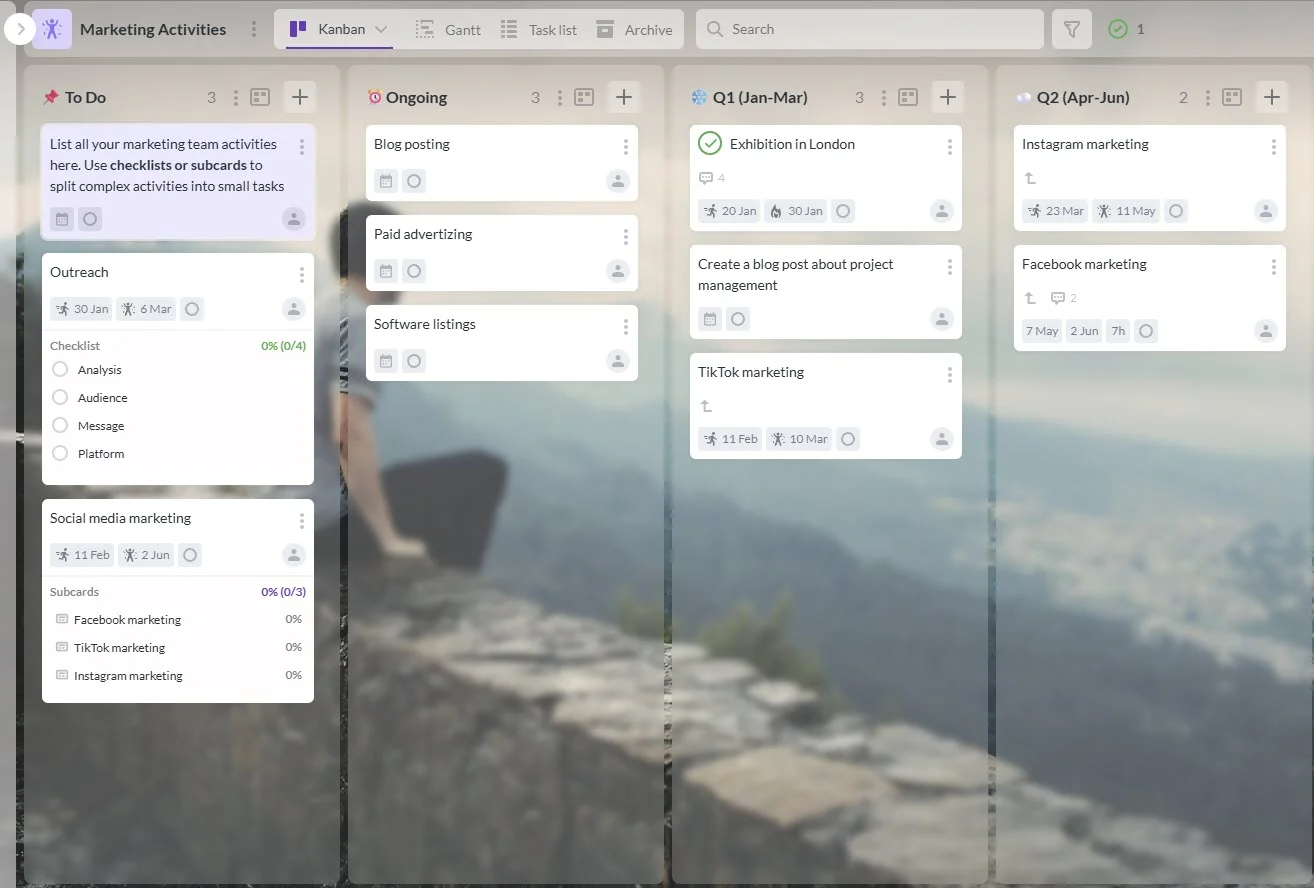Add a new card to Q2 column
The height and width of the screenshot is (888, 1314).
[1272, 96]
